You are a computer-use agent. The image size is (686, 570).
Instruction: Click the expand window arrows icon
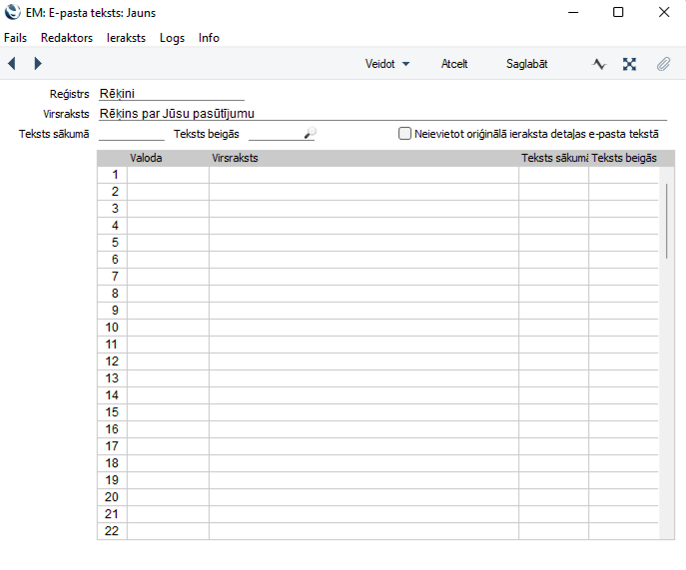[x=629, y=64]
